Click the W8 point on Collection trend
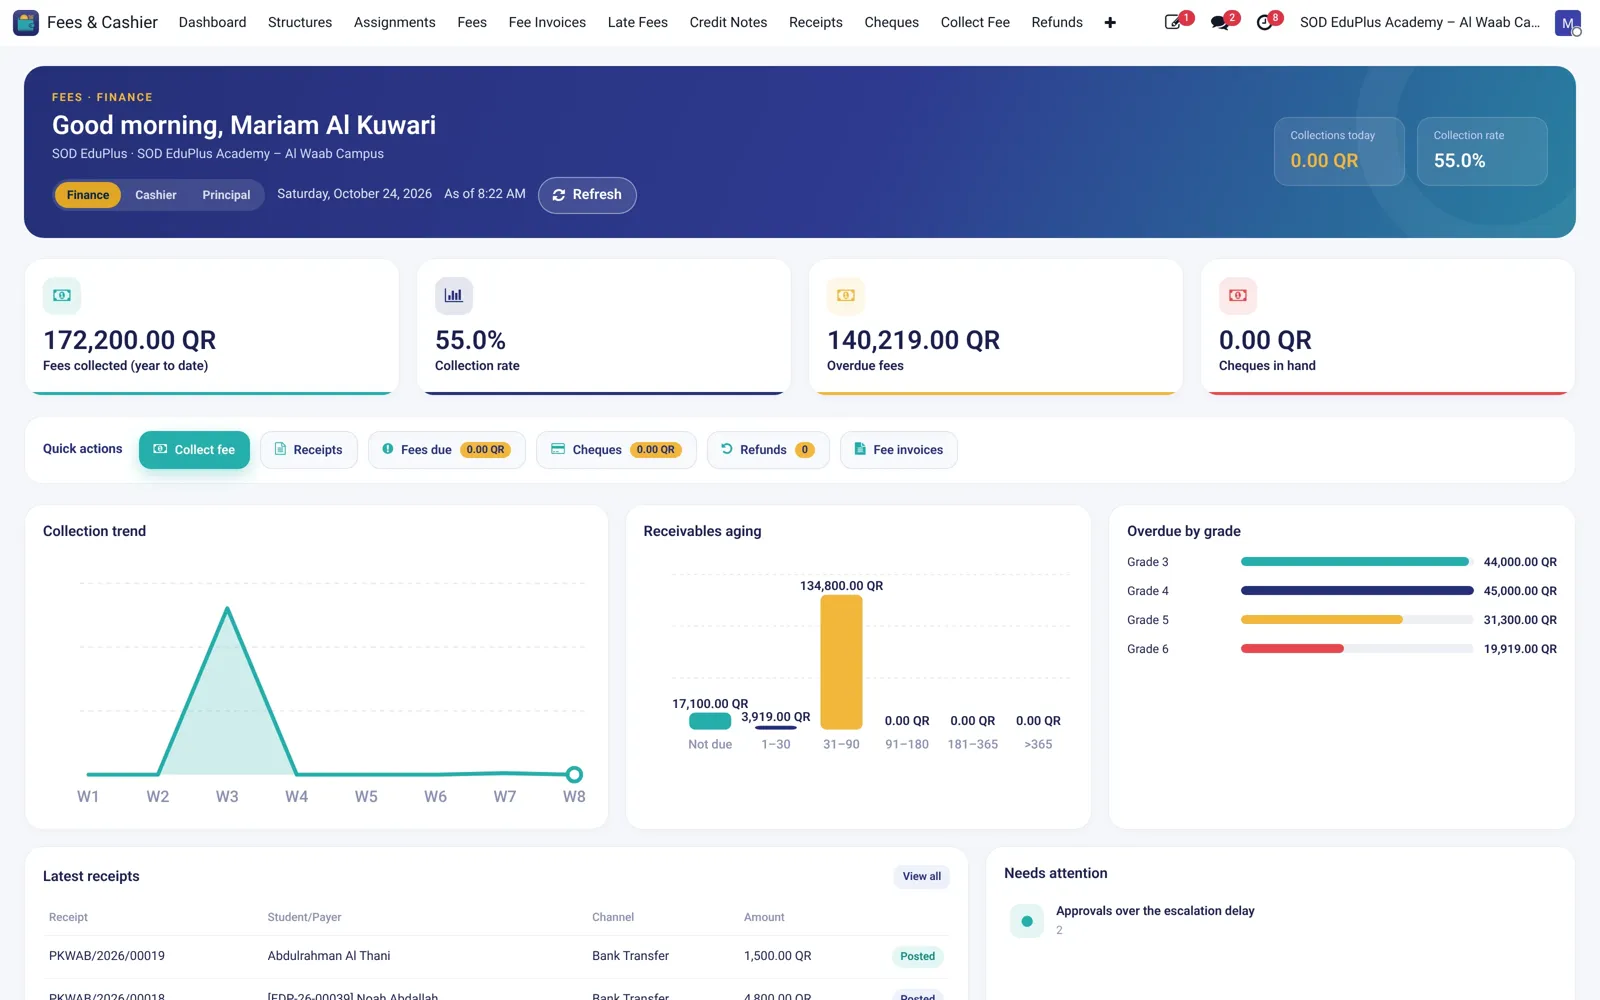 pyautogui.click(x=574, y=774)
